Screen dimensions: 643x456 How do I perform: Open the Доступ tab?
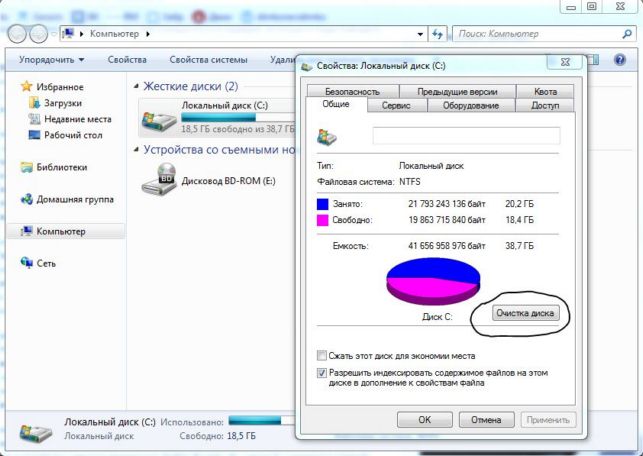coord(545,105)
